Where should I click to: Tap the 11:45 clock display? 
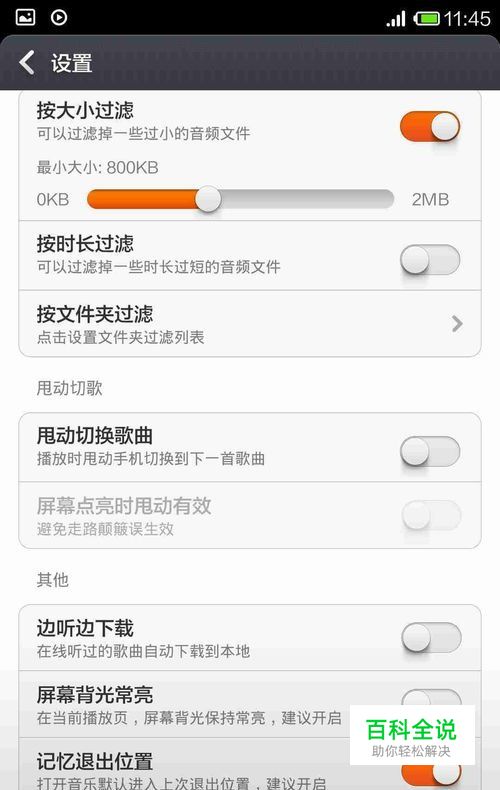coord(467,19)
